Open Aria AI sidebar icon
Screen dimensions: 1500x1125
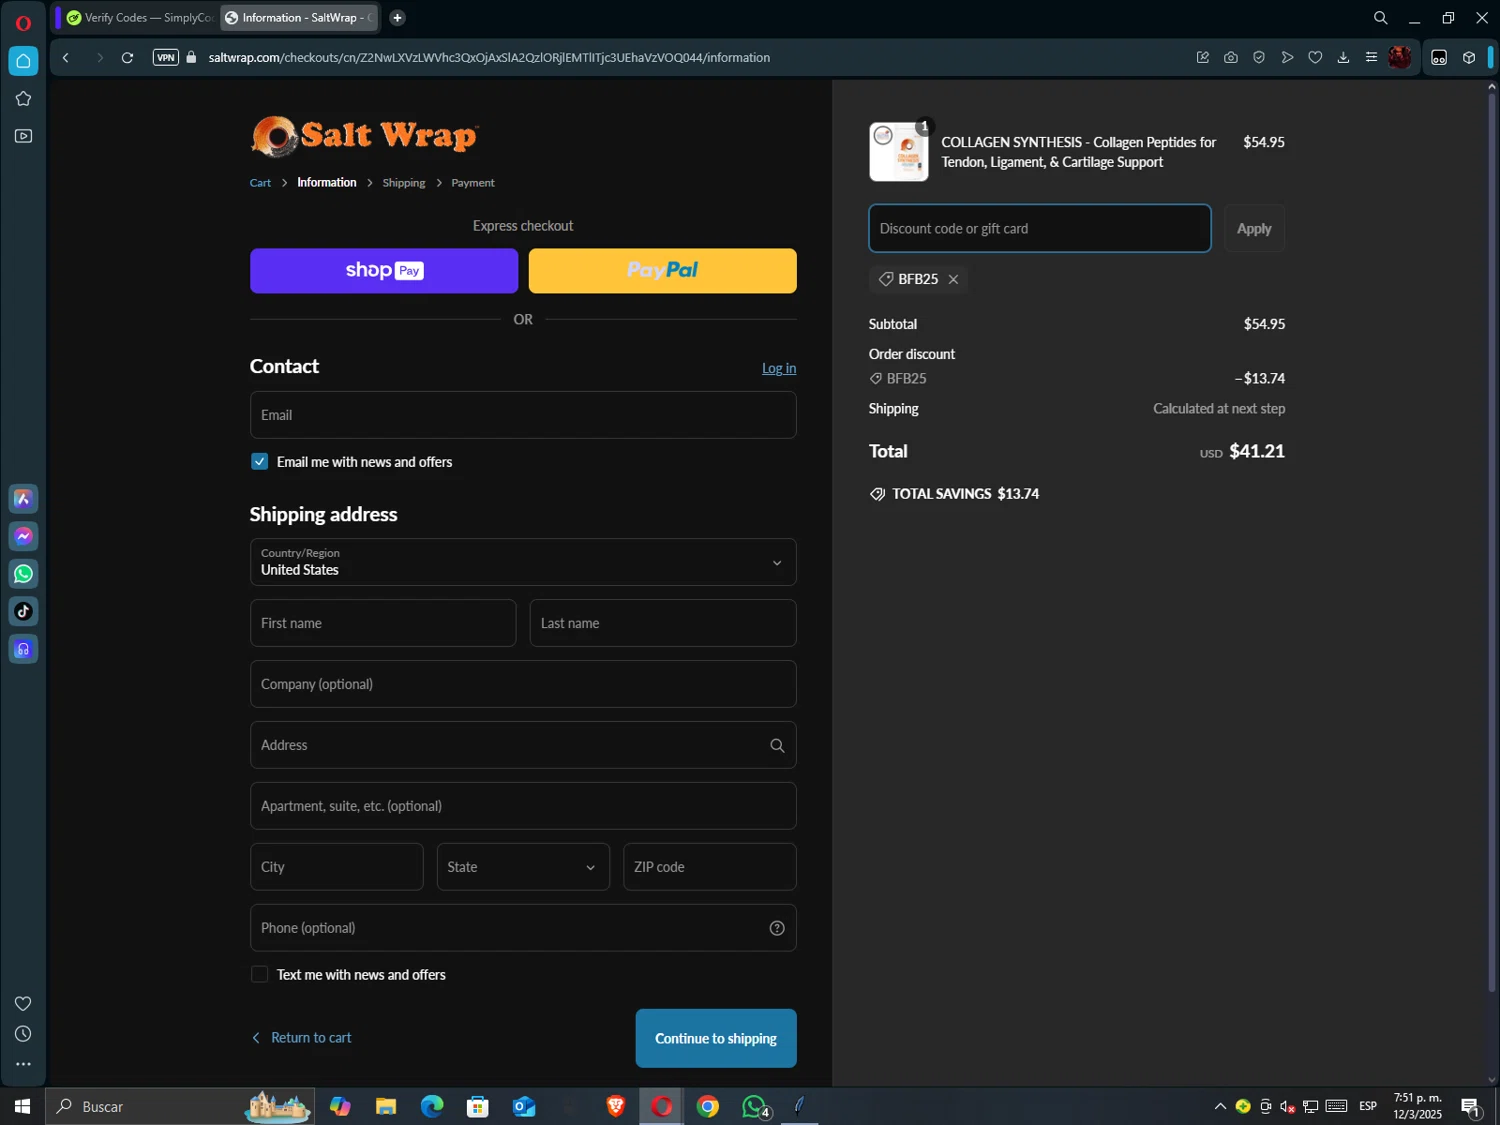click(x=23, y=499)
